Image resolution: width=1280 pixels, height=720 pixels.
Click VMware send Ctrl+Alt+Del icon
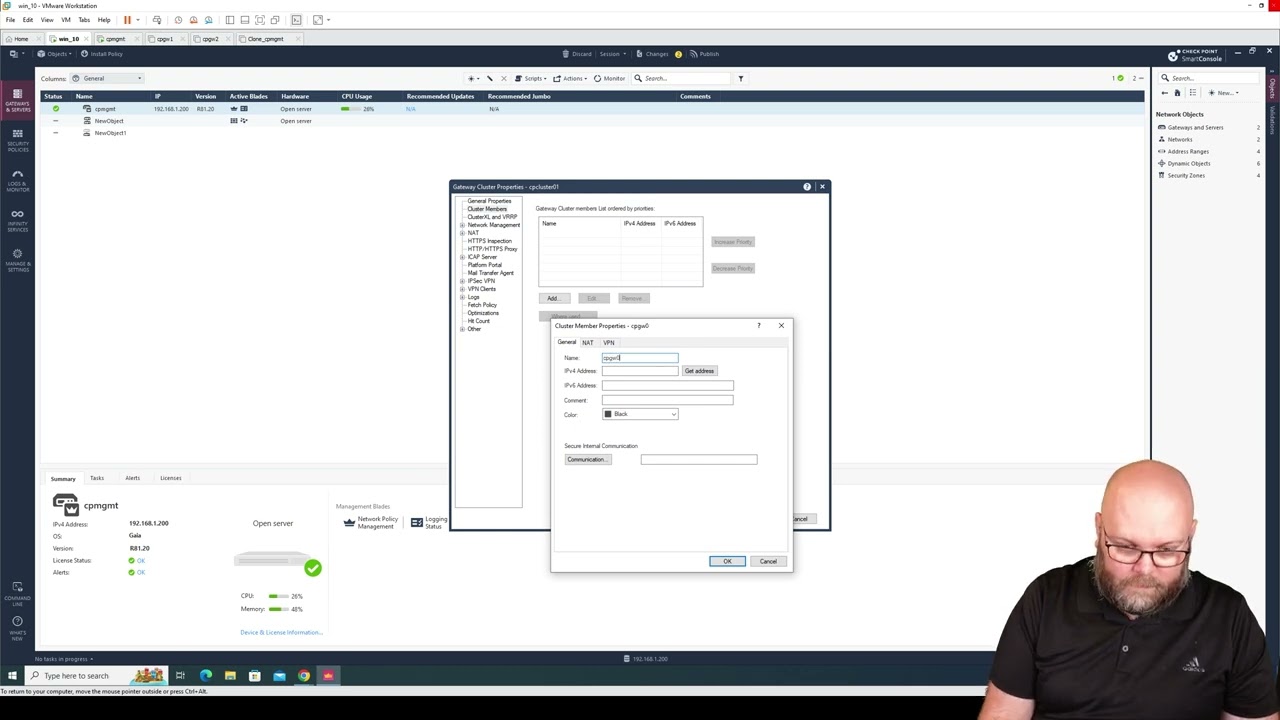(157, 20)
